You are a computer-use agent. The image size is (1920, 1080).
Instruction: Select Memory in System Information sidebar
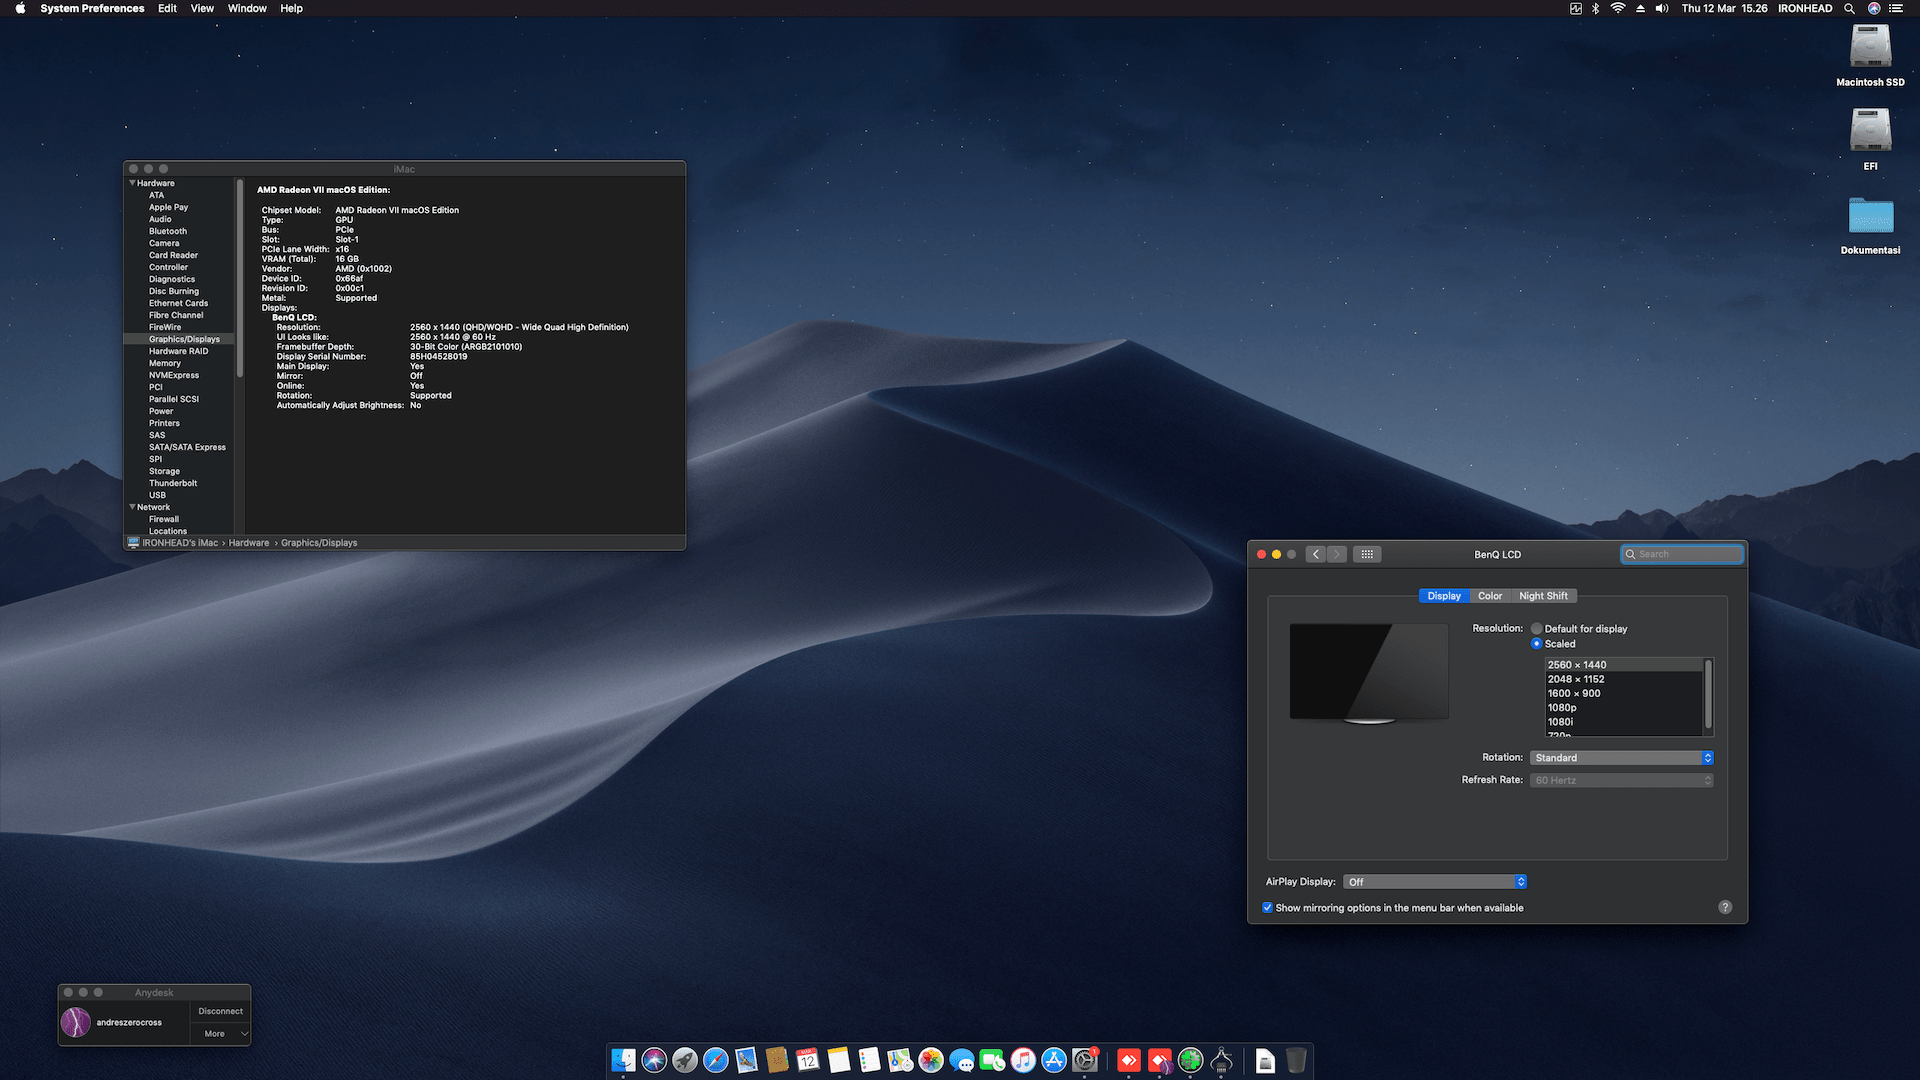click(165, 363)
